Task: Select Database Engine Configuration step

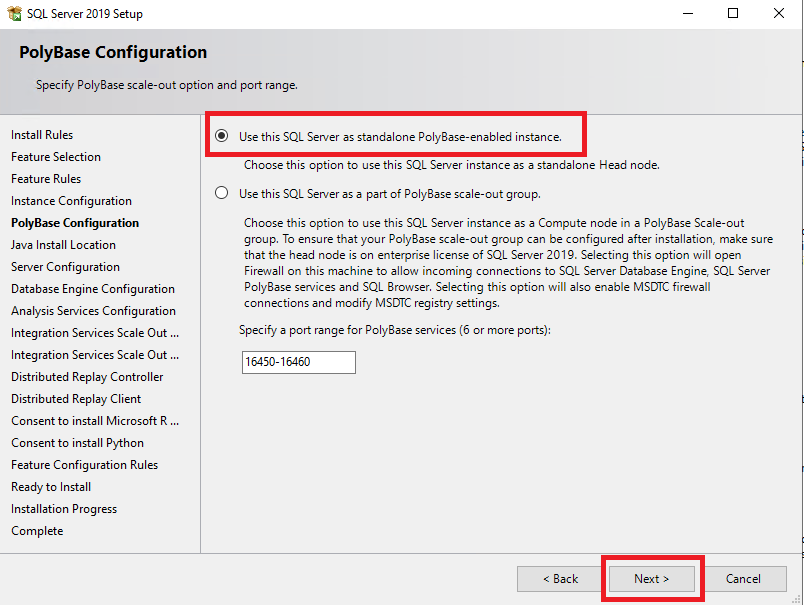Action: pyautogui.click(x=93, y=289)
